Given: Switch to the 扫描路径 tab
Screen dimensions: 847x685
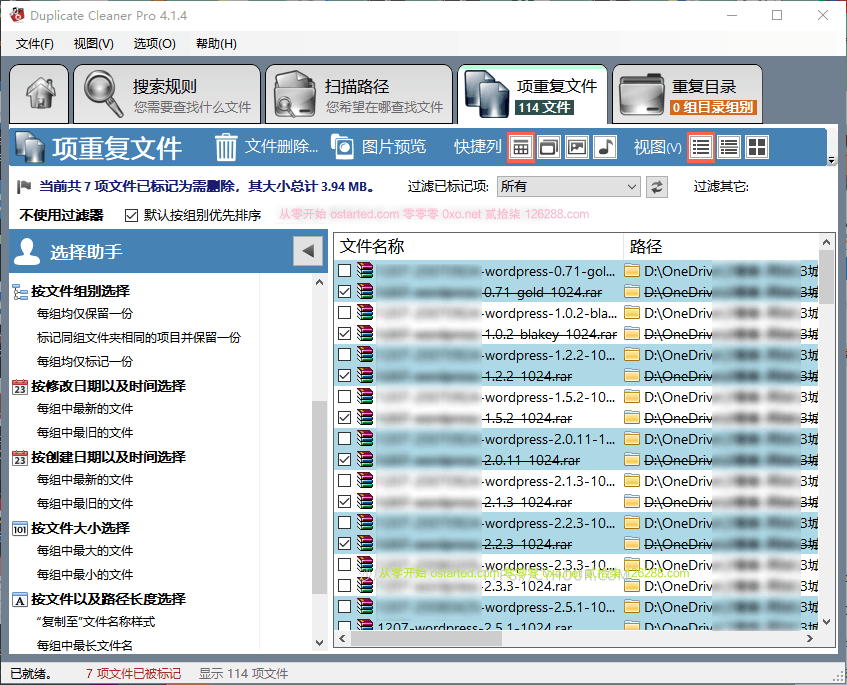Looking at the screenshot, I should tap(359, 95).
